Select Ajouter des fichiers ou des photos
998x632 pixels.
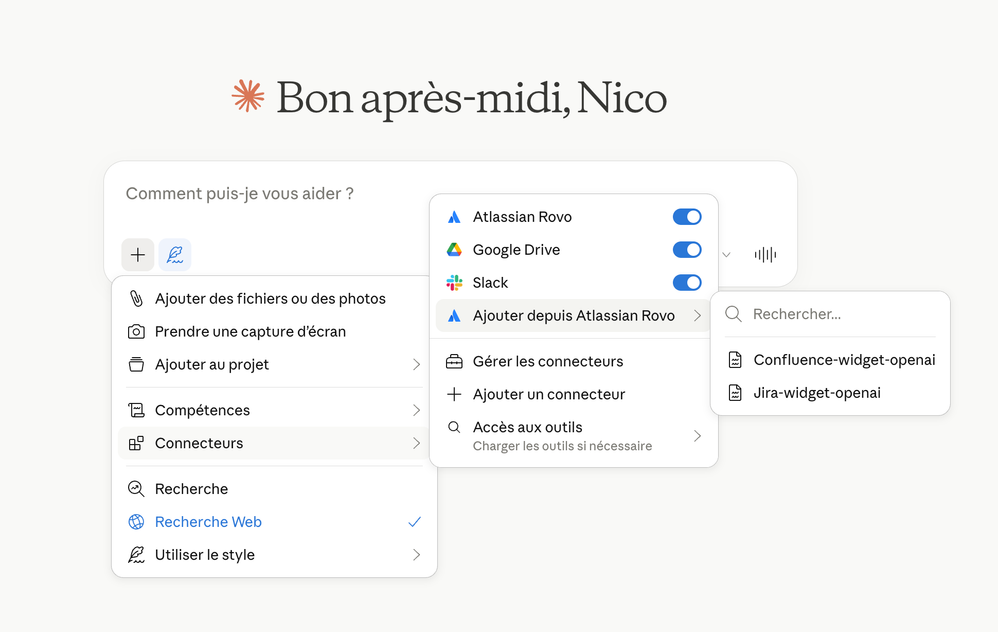click(274, 298)
